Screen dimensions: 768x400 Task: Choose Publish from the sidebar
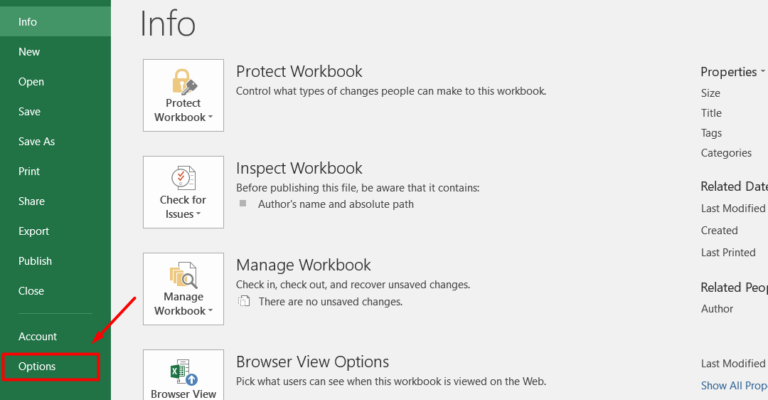35,261
